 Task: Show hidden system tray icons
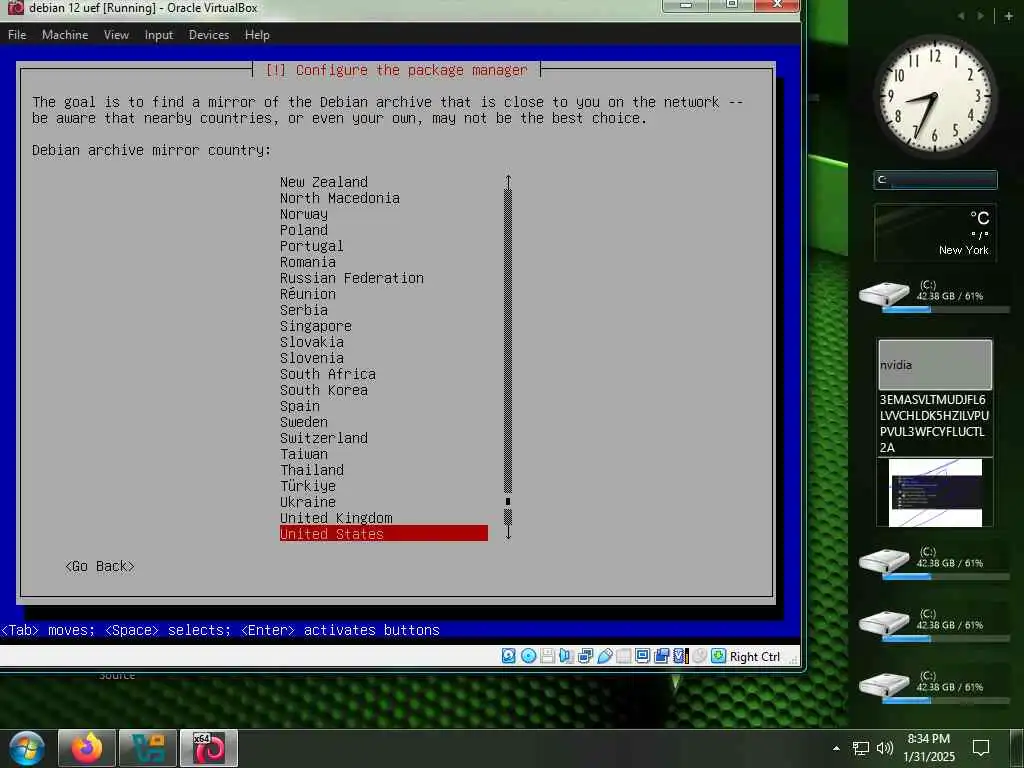tap(836, 748)
